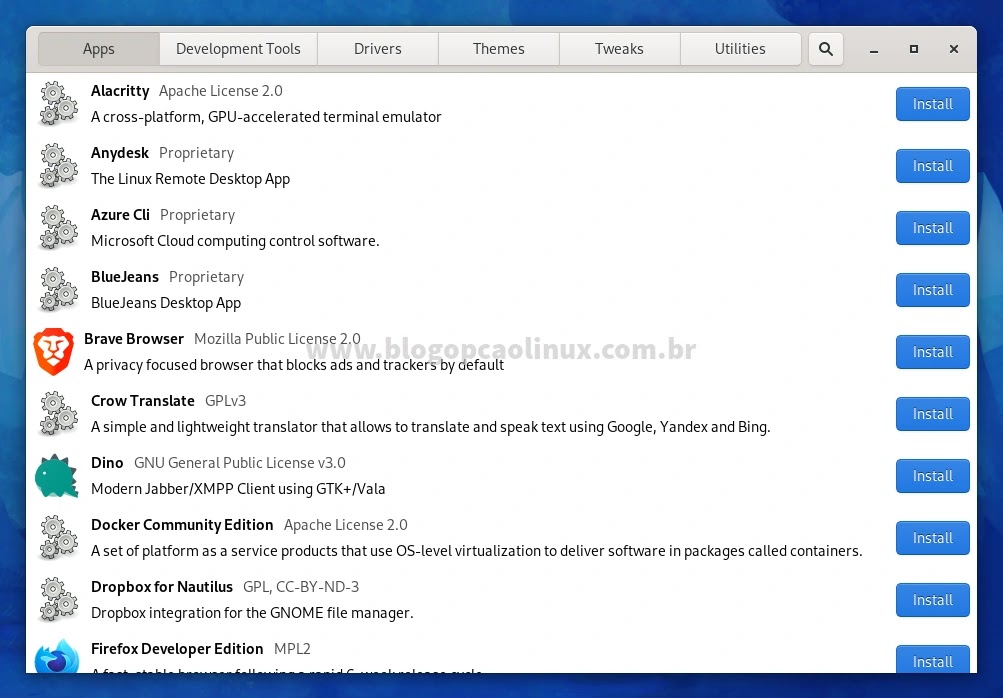Click the 'MPL2' license label
The image size is (1003, 698).
(292, 649)
